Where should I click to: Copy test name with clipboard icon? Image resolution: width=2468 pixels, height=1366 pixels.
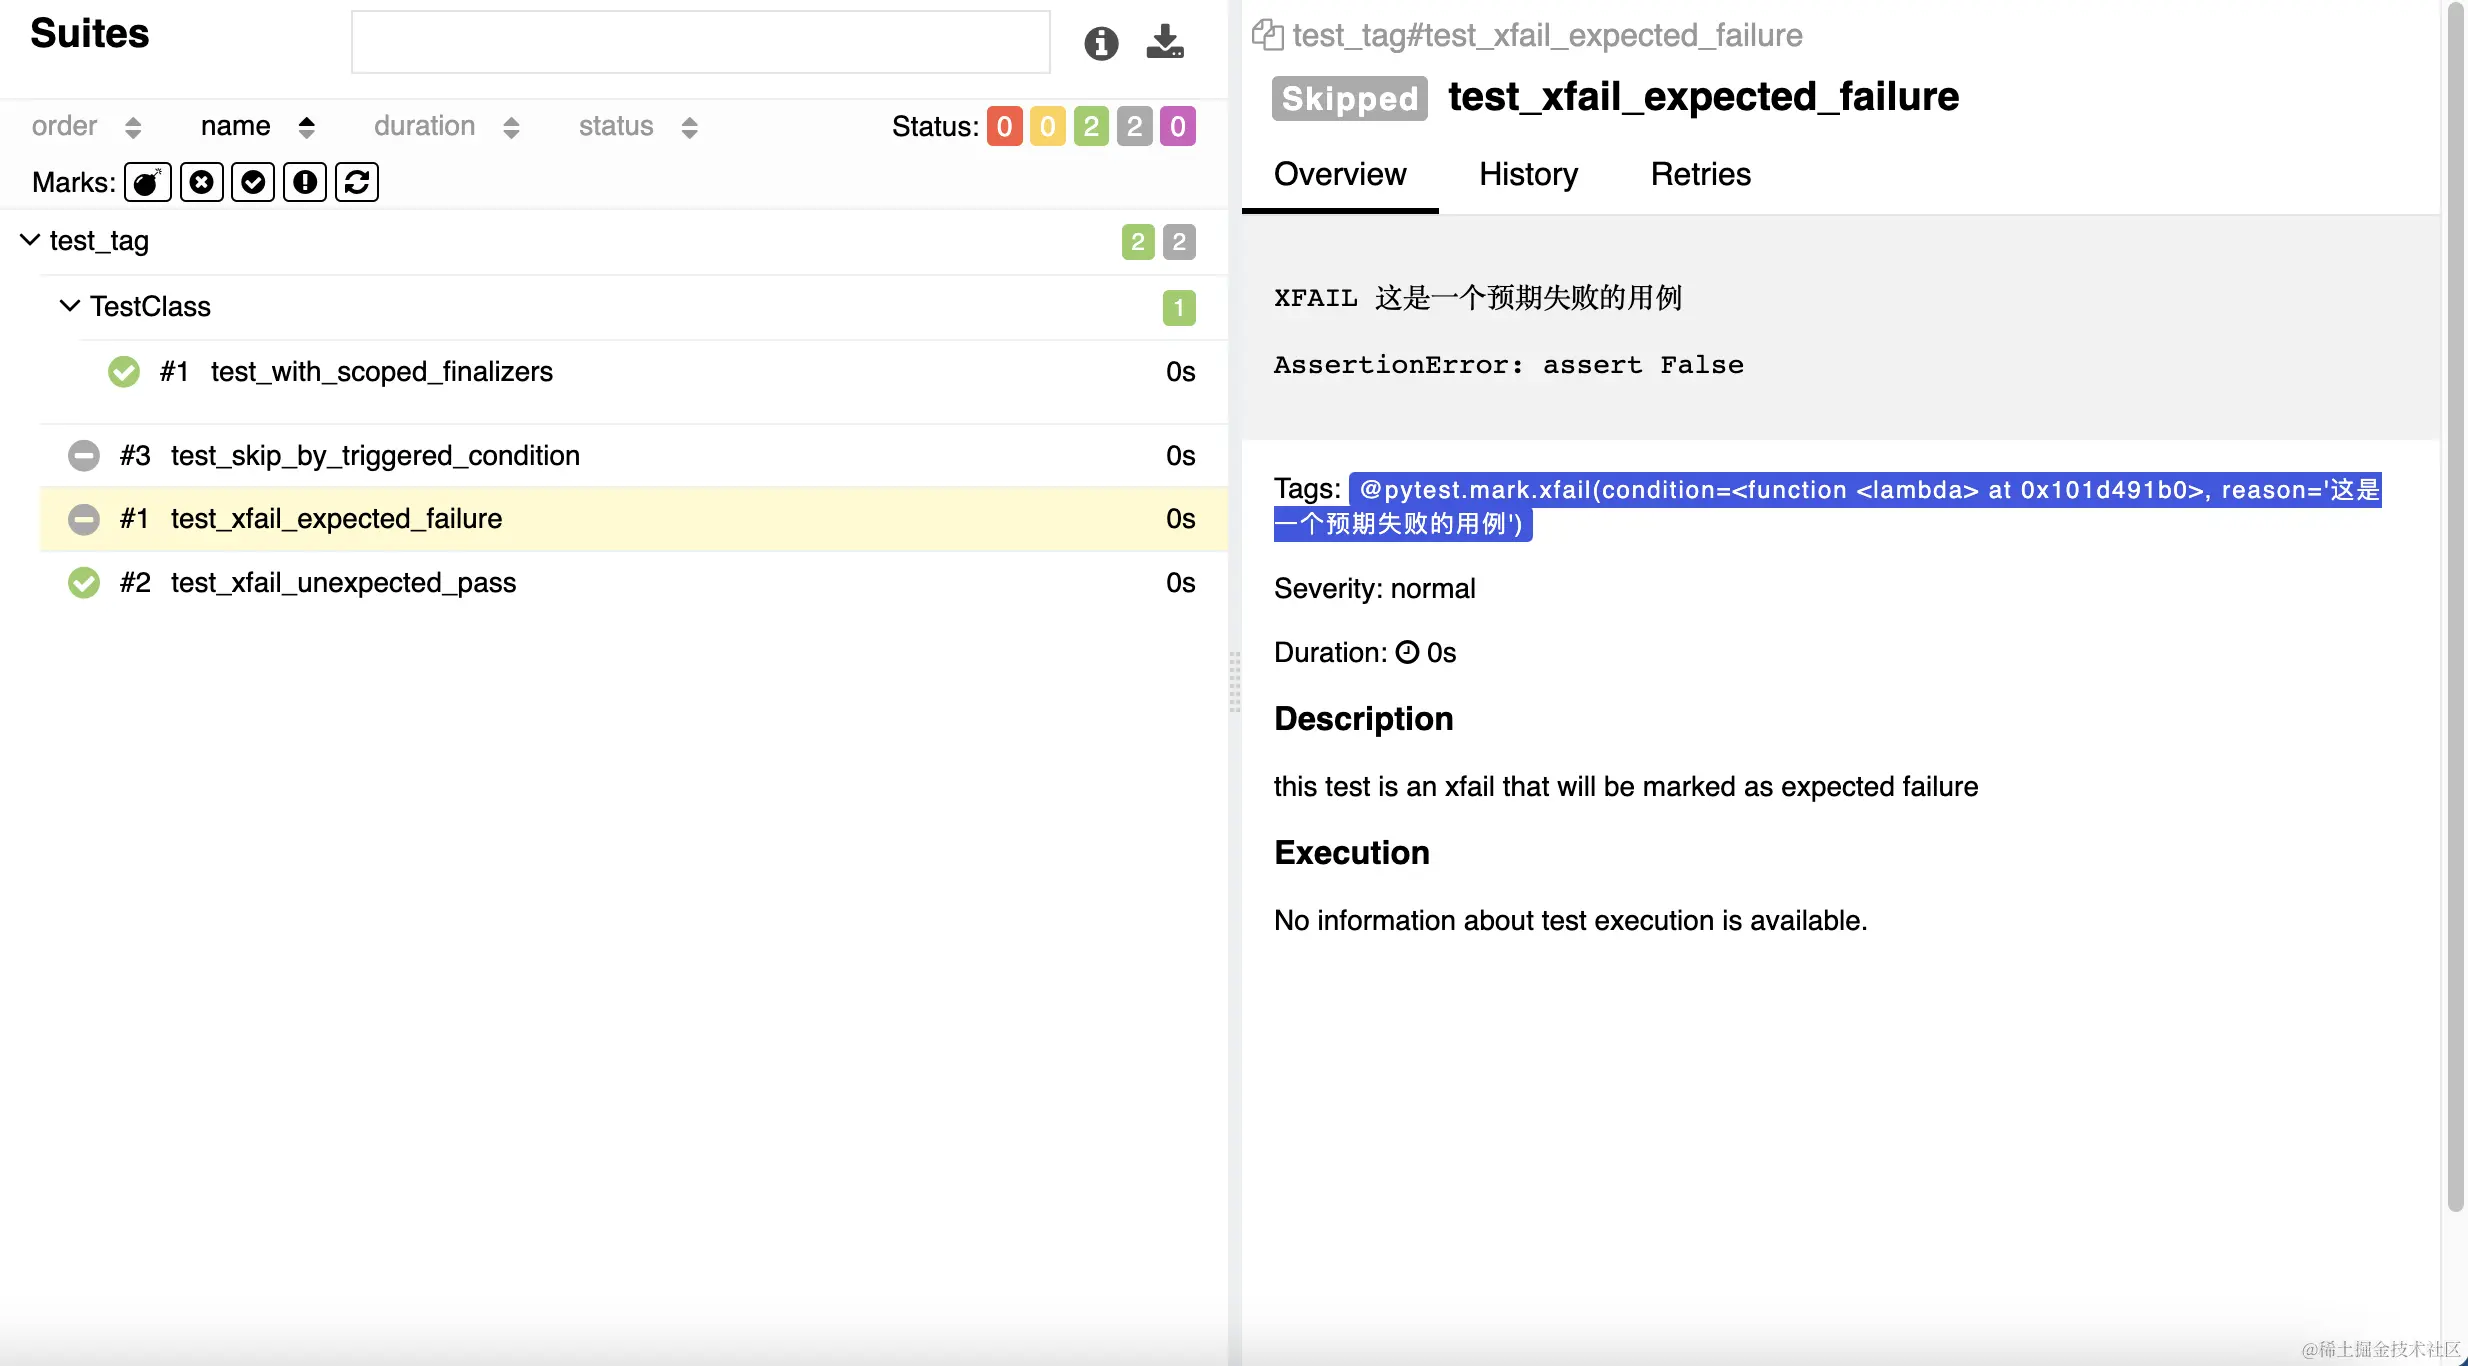[1267, 35]
